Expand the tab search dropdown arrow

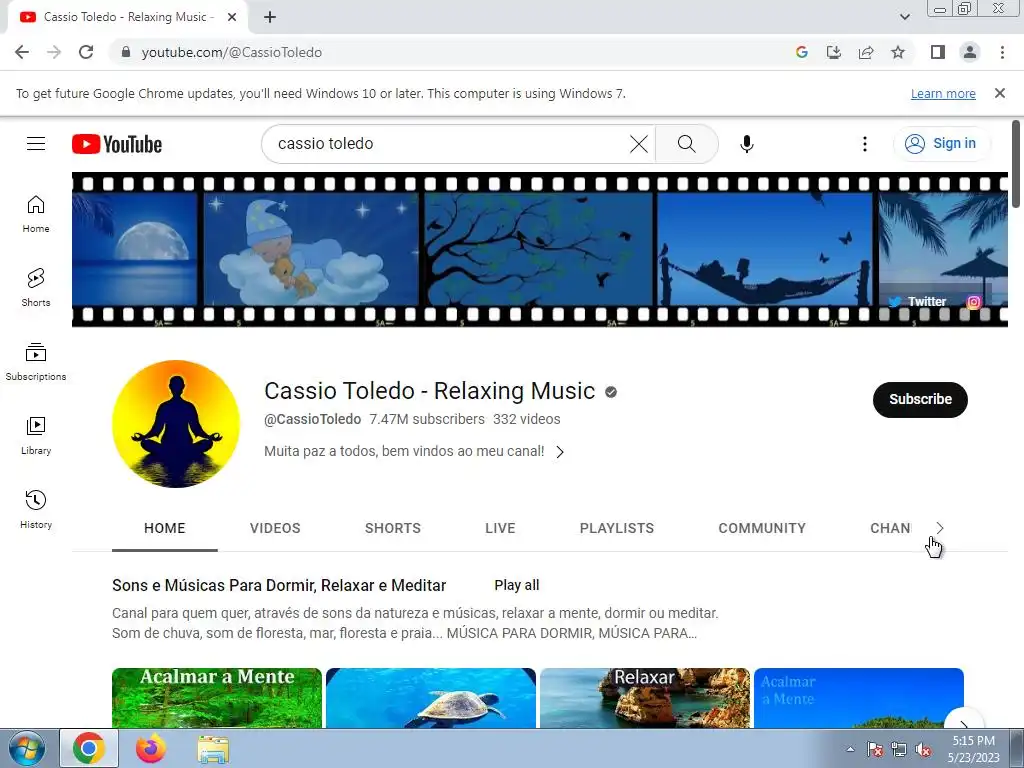tap(904, 17)
